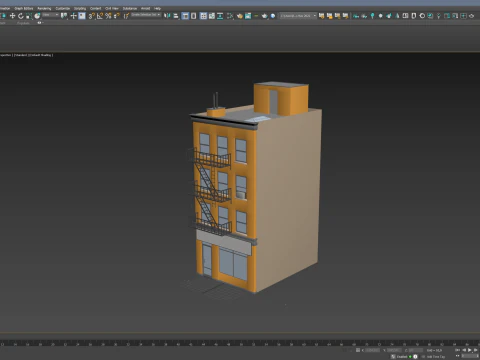The height and width of the screenshot is (360, 480).
Task: Click the white ring icon in right toolbar
Action: (x=422, y=16)
